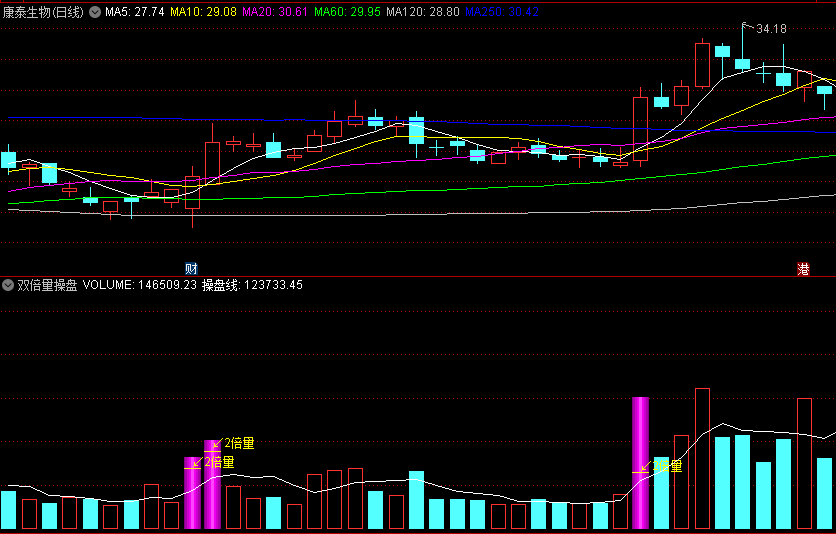The image size is (836, 534).
Task: Select the MA60: 29.95 indicator label
Action: 347,12
